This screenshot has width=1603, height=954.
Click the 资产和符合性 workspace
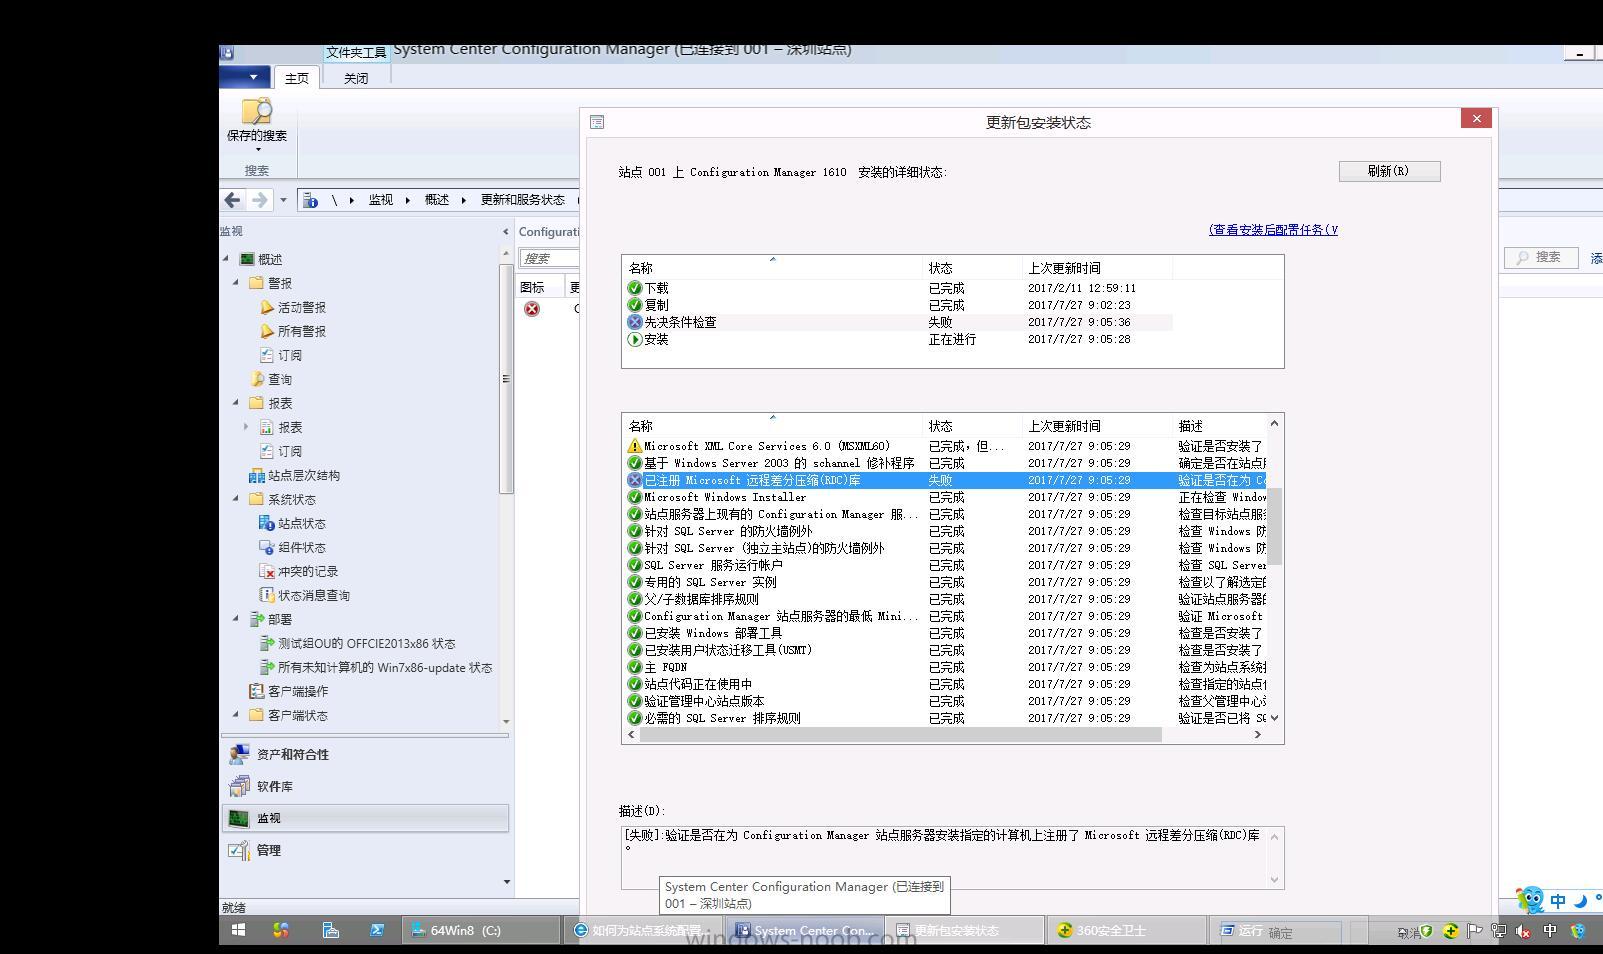click(x=365, y=754)
